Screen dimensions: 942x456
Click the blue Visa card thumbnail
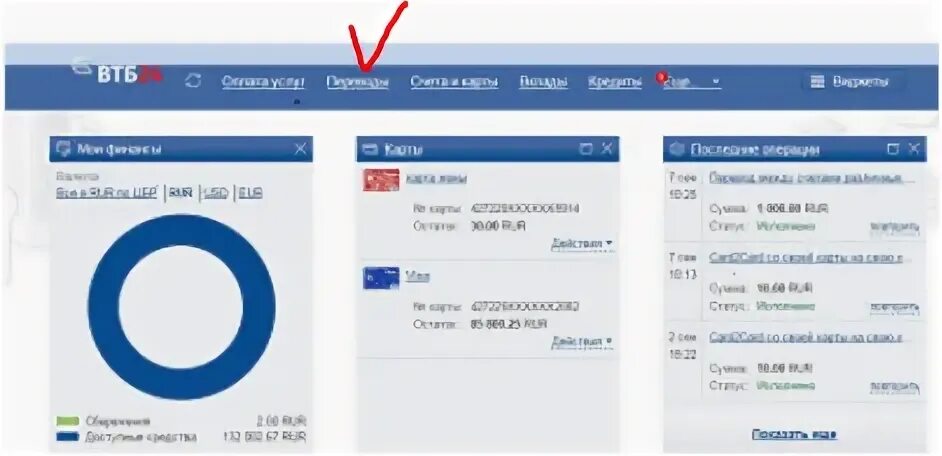coord(381,278)
